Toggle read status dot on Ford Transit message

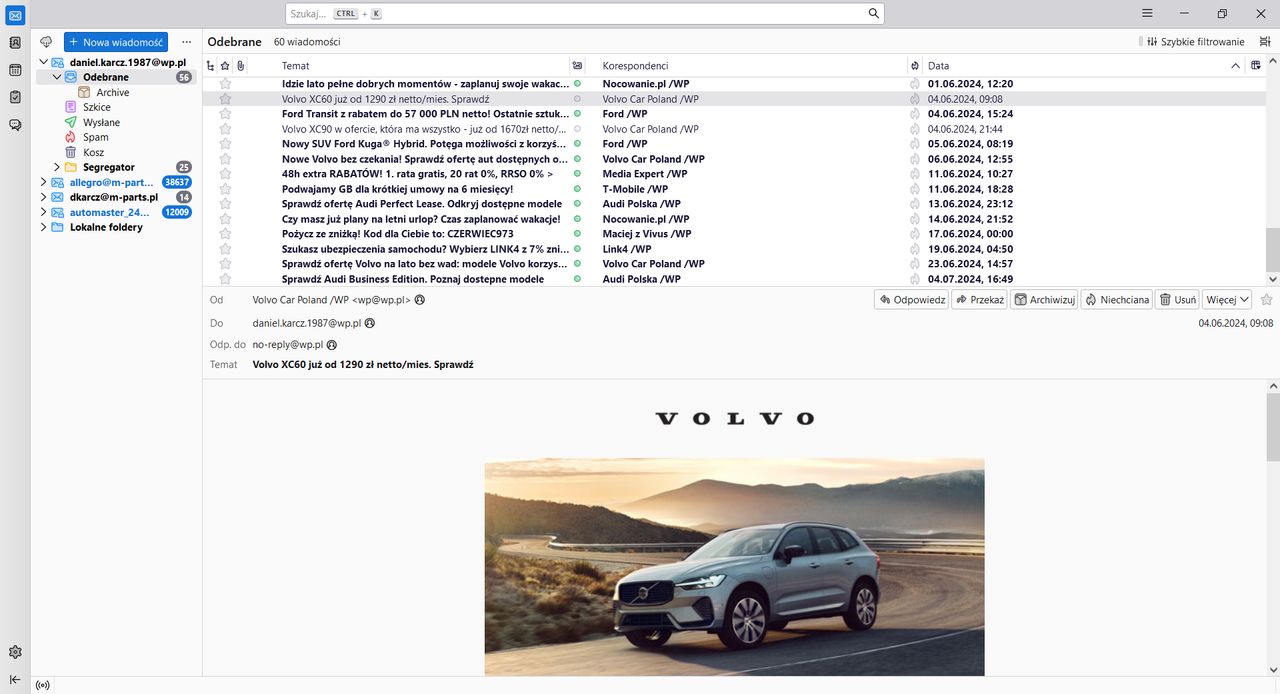click(x=577, y=114)
